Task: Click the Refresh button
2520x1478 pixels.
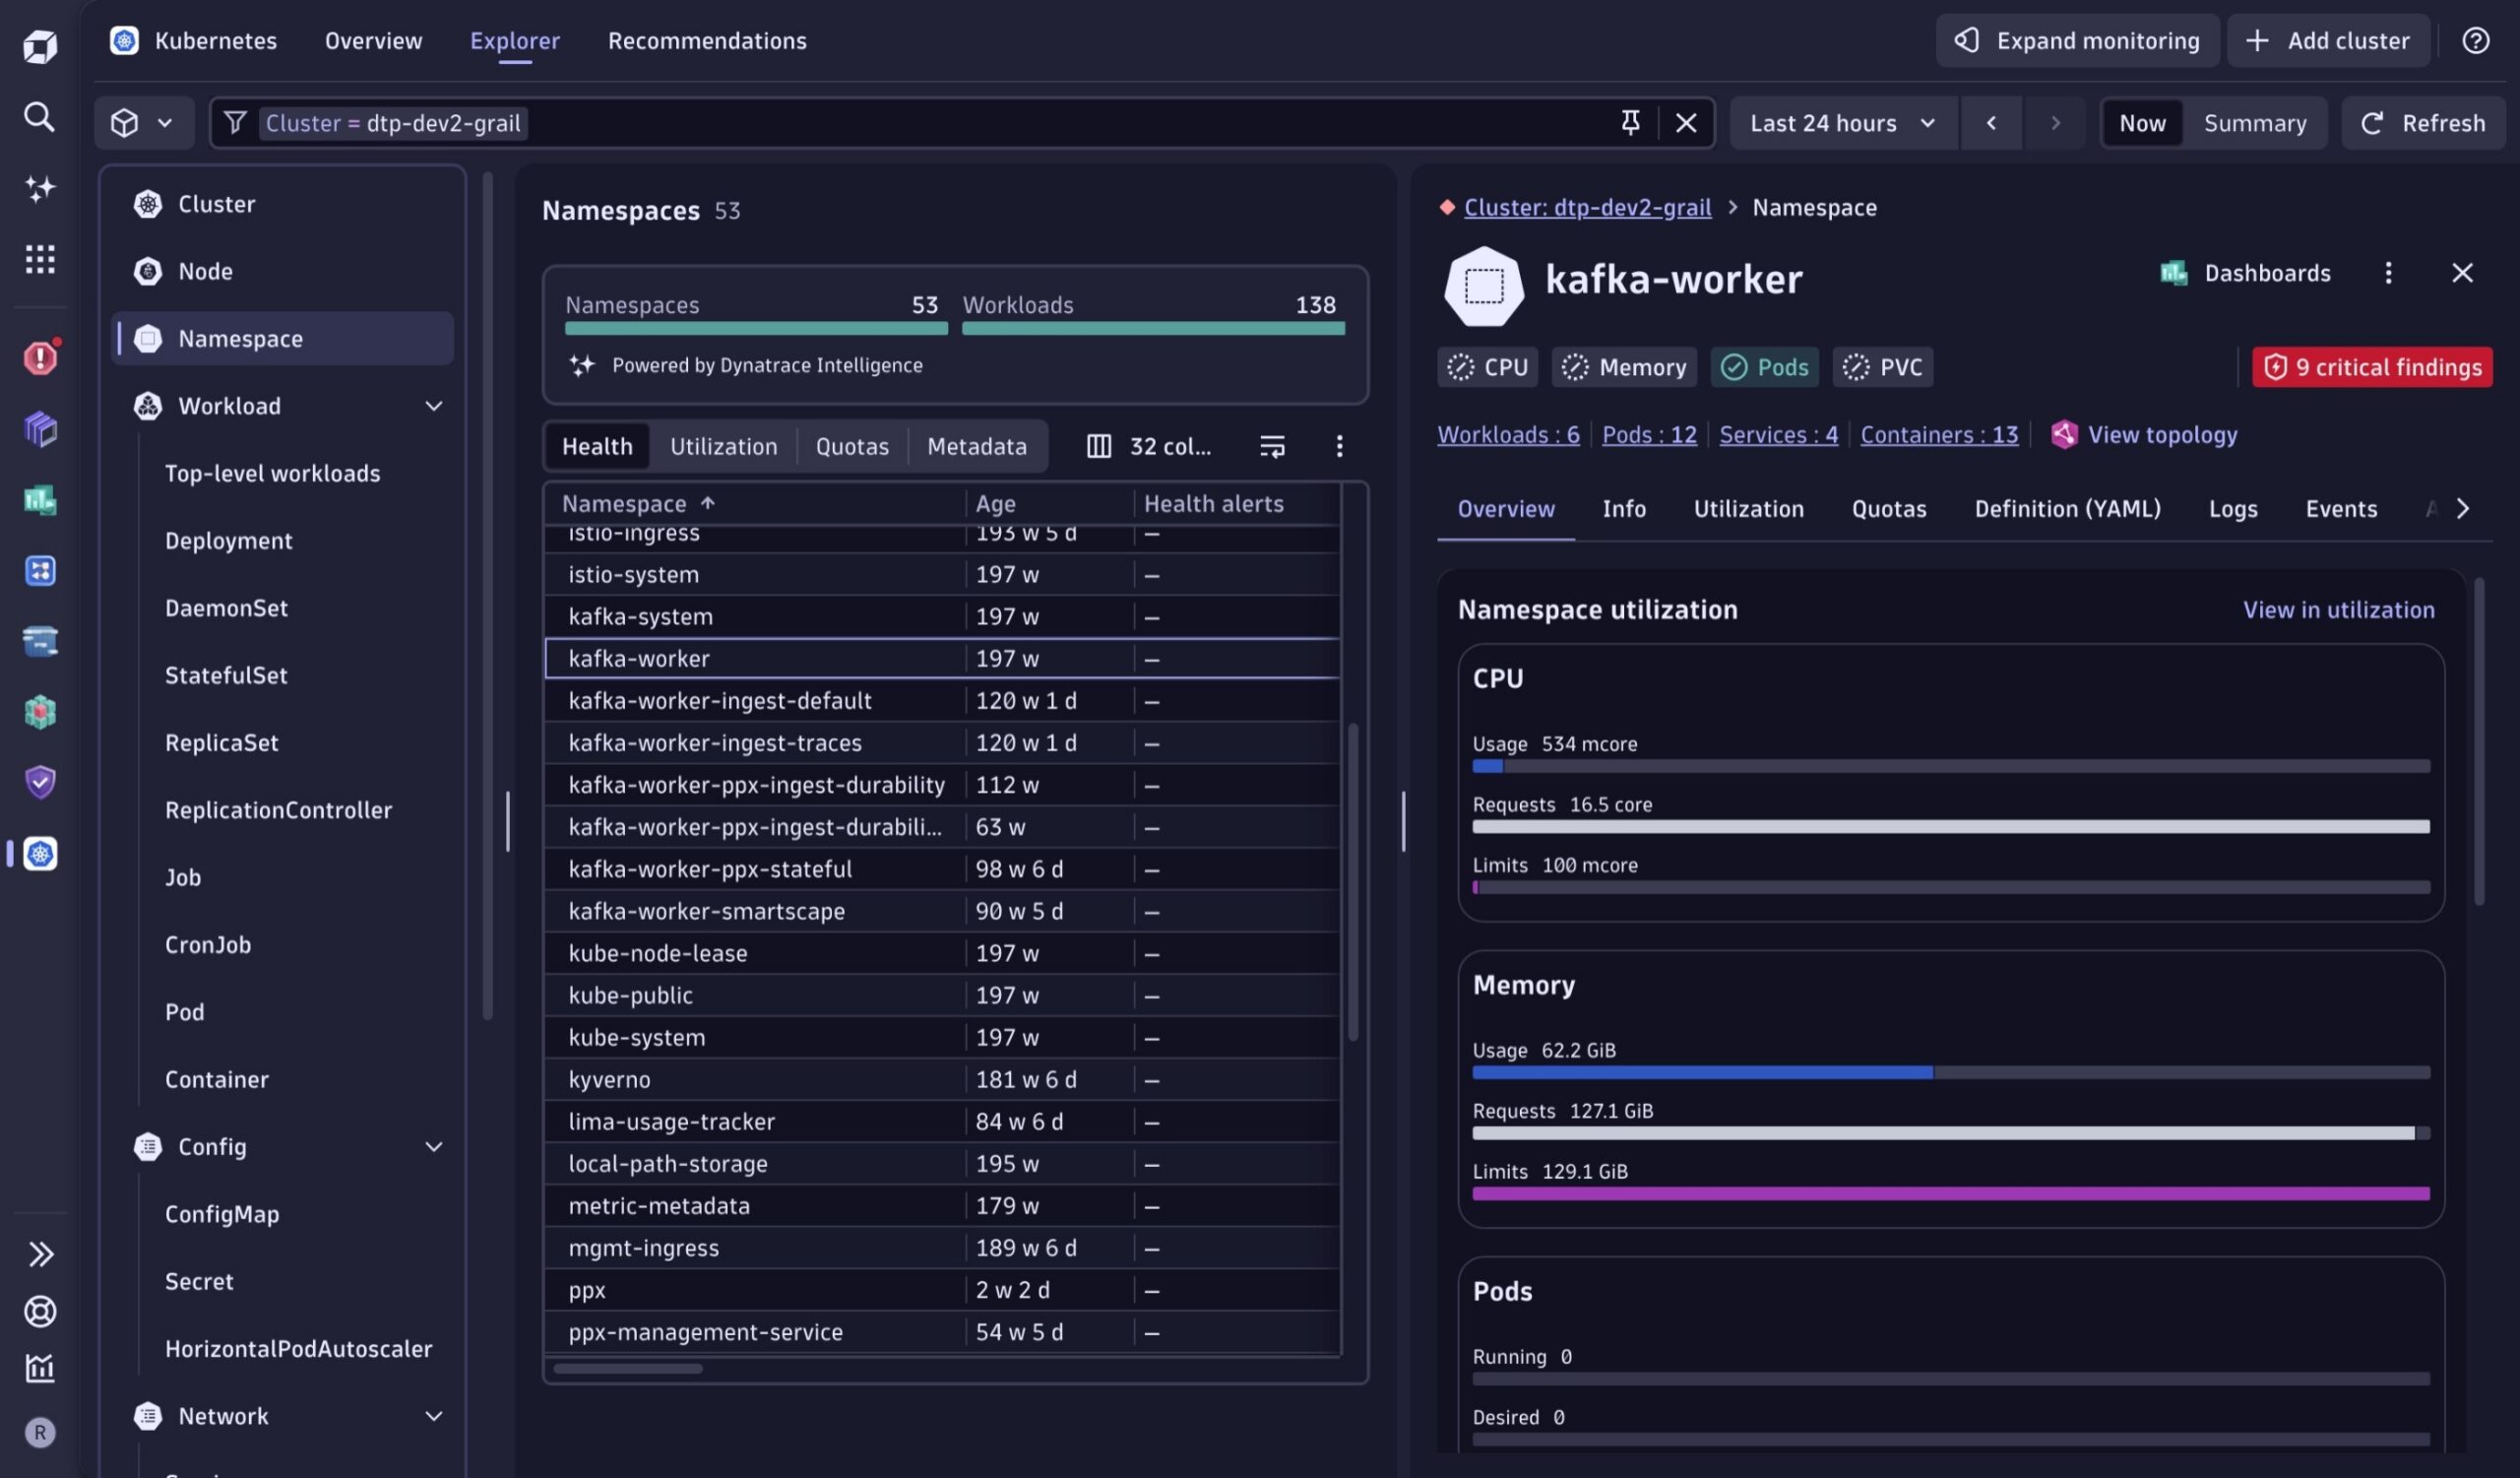Action: click(2422, 123)
